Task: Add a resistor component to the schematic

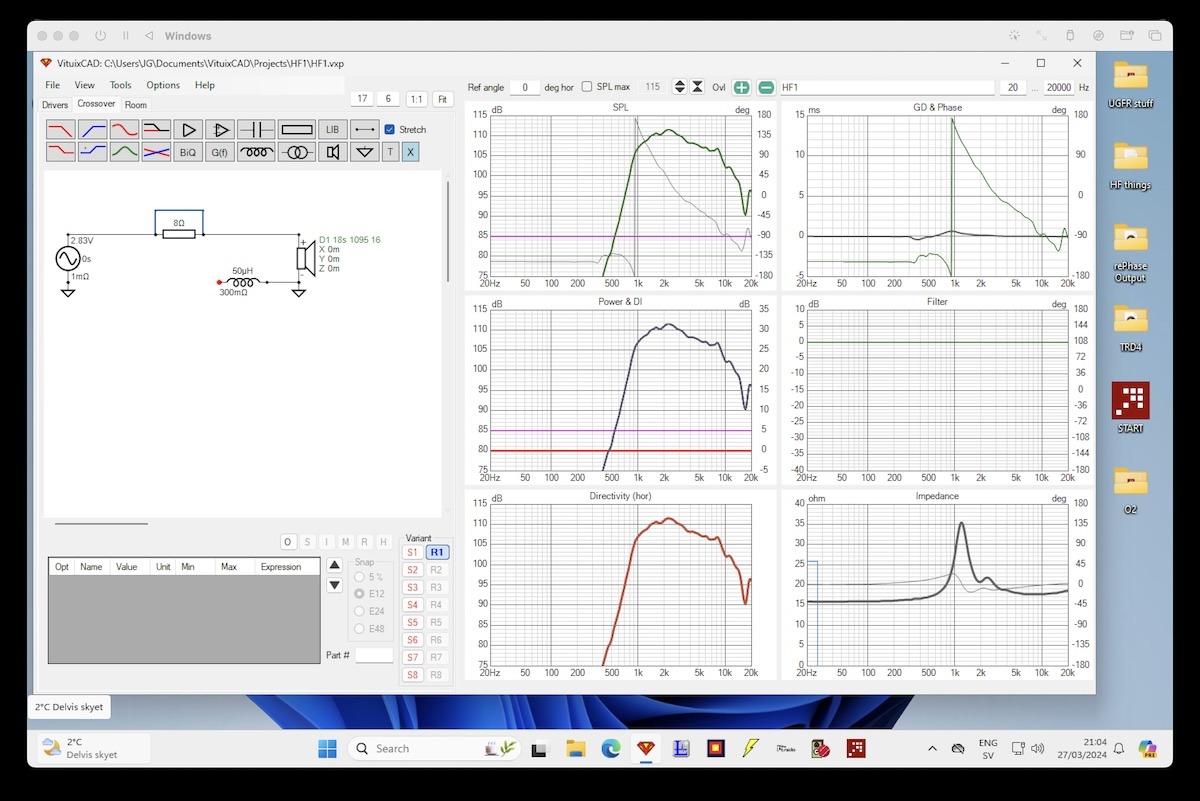Action: [x=297, y=129]
